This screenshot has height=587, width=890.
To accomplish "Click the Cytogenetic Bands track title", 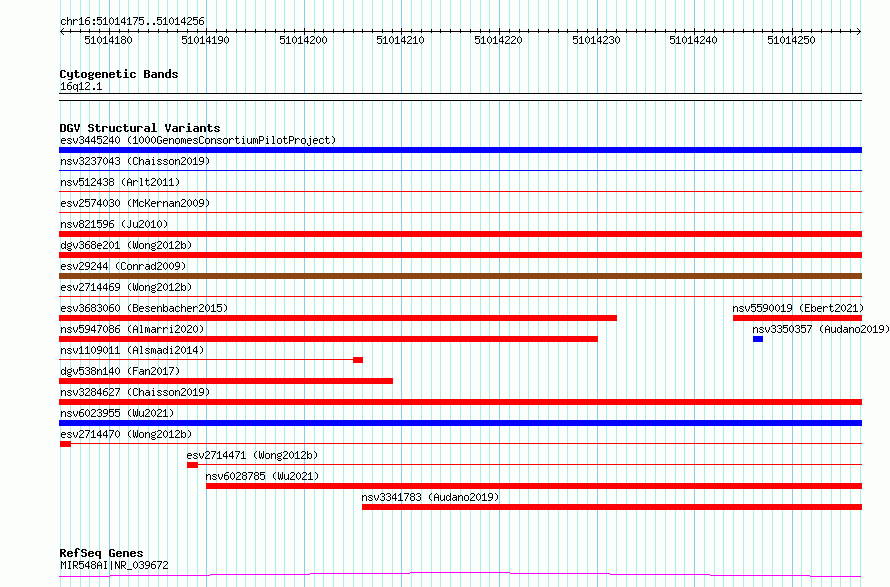I will (x=119, y=74).
